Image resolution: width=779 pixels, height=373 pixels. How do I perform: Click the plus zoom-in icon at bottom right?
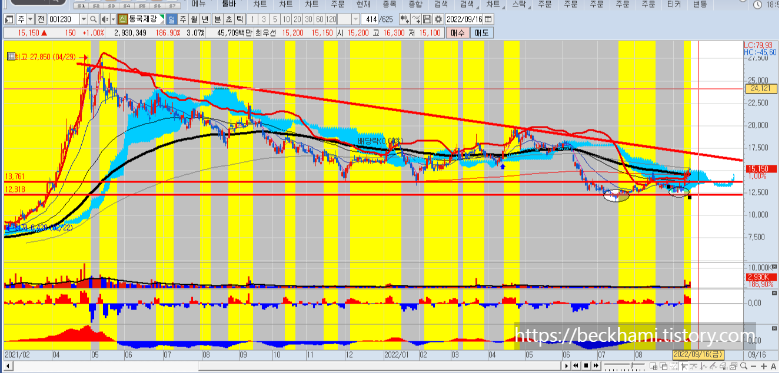click(764, 366)
